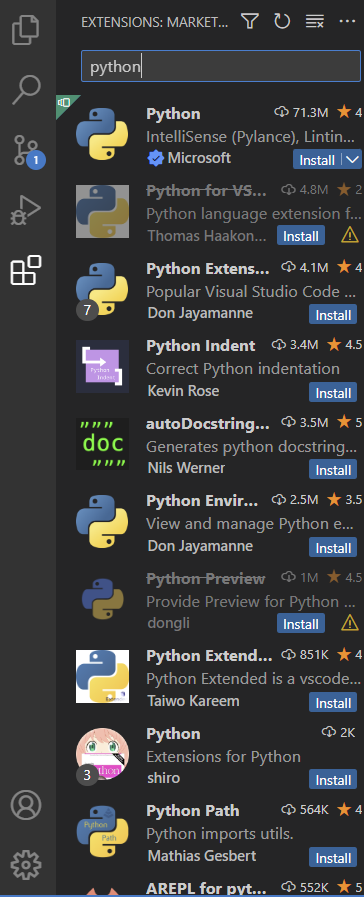The width and height of the screenshot is (364, 897).
Task: Install Python Extension Pack by Don Jayamanne
Action: pyautogui.click(x=333, y=315)
